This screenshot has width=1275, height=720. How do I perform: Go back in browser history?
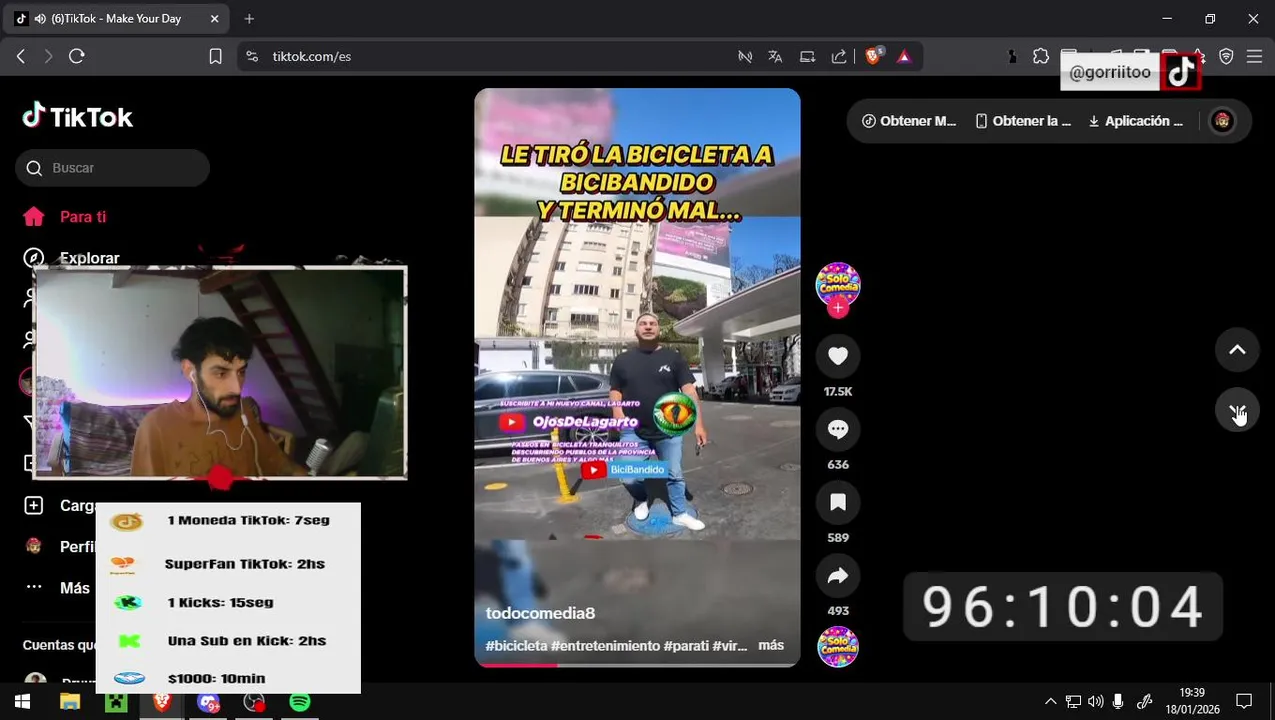pyautogui.click(x=21, y=56)
